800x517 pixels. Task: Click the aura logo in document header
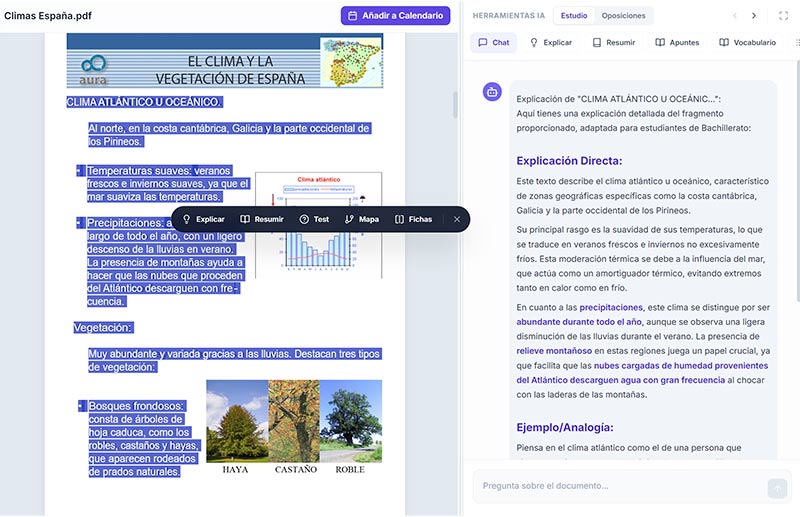click(x=93, y=70)
